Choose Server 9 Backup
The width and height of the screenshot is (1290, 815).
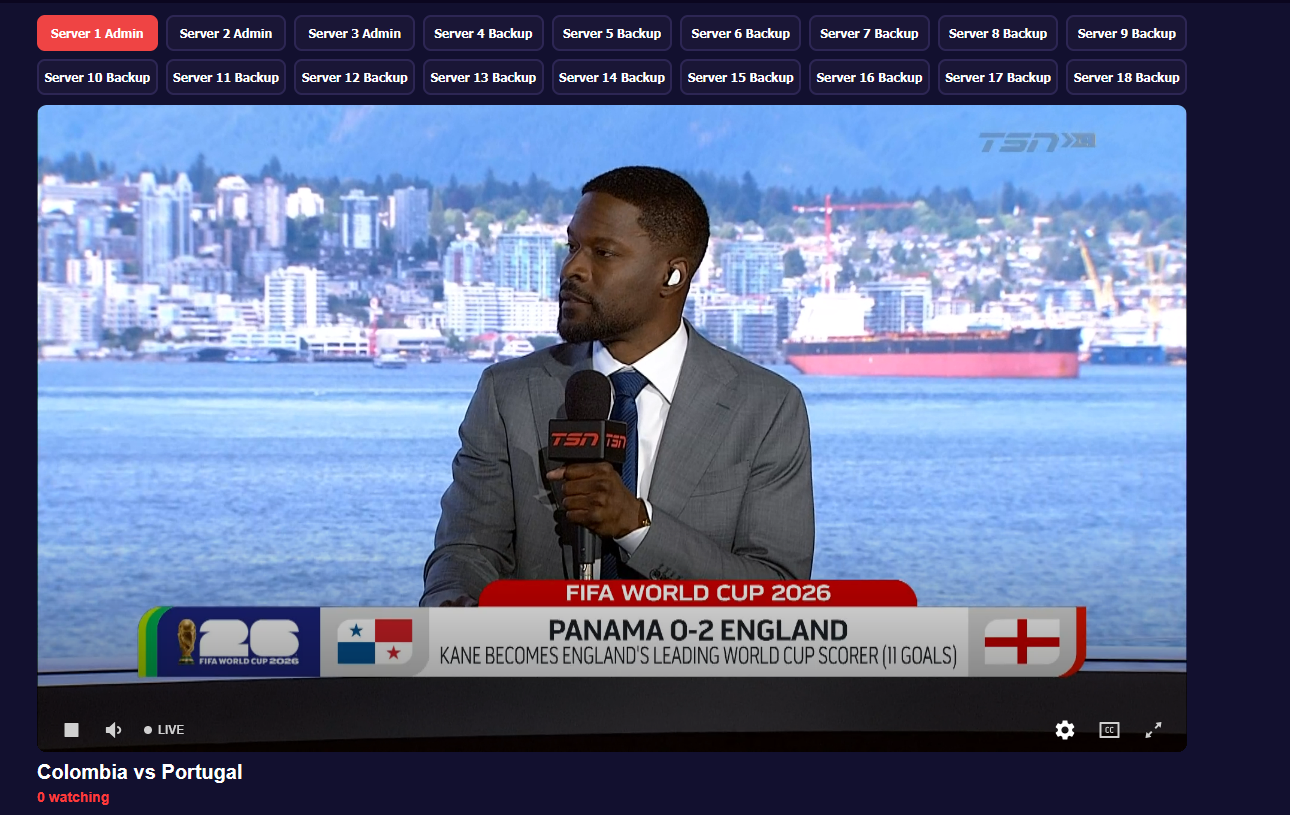[x=1127, y=33]
